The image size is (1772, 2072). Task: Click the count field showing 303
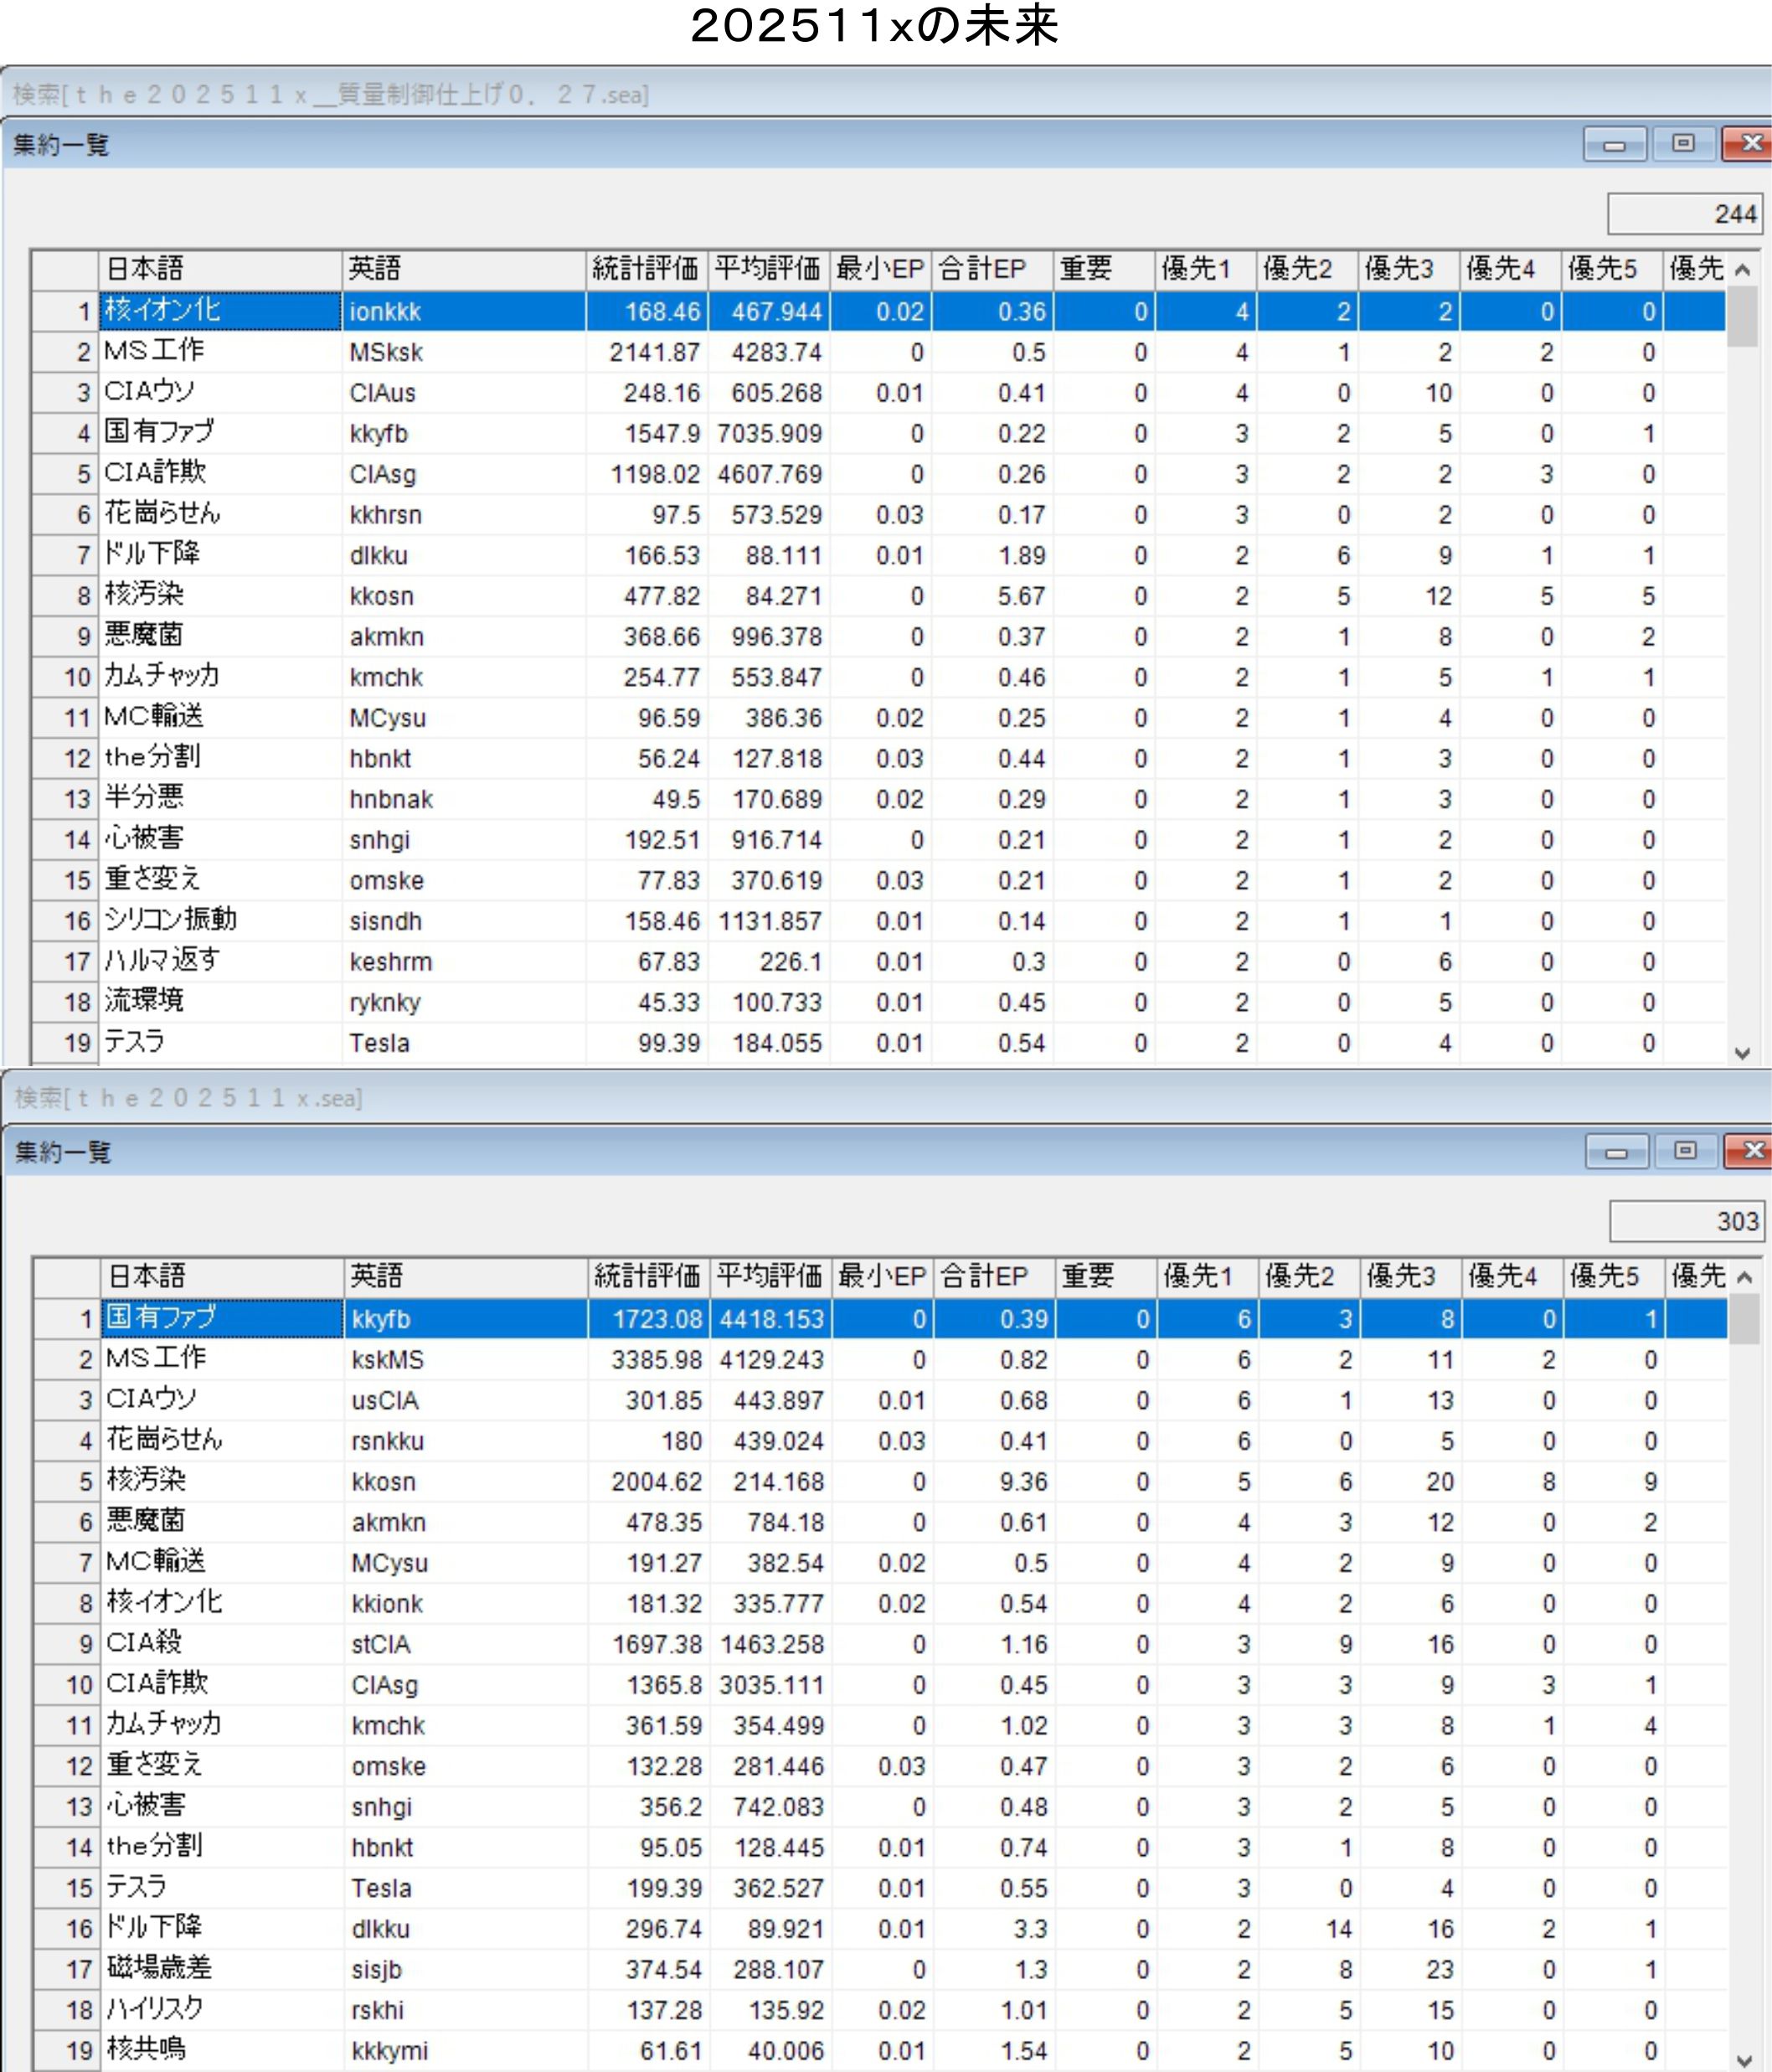tap(1686, 1221)
